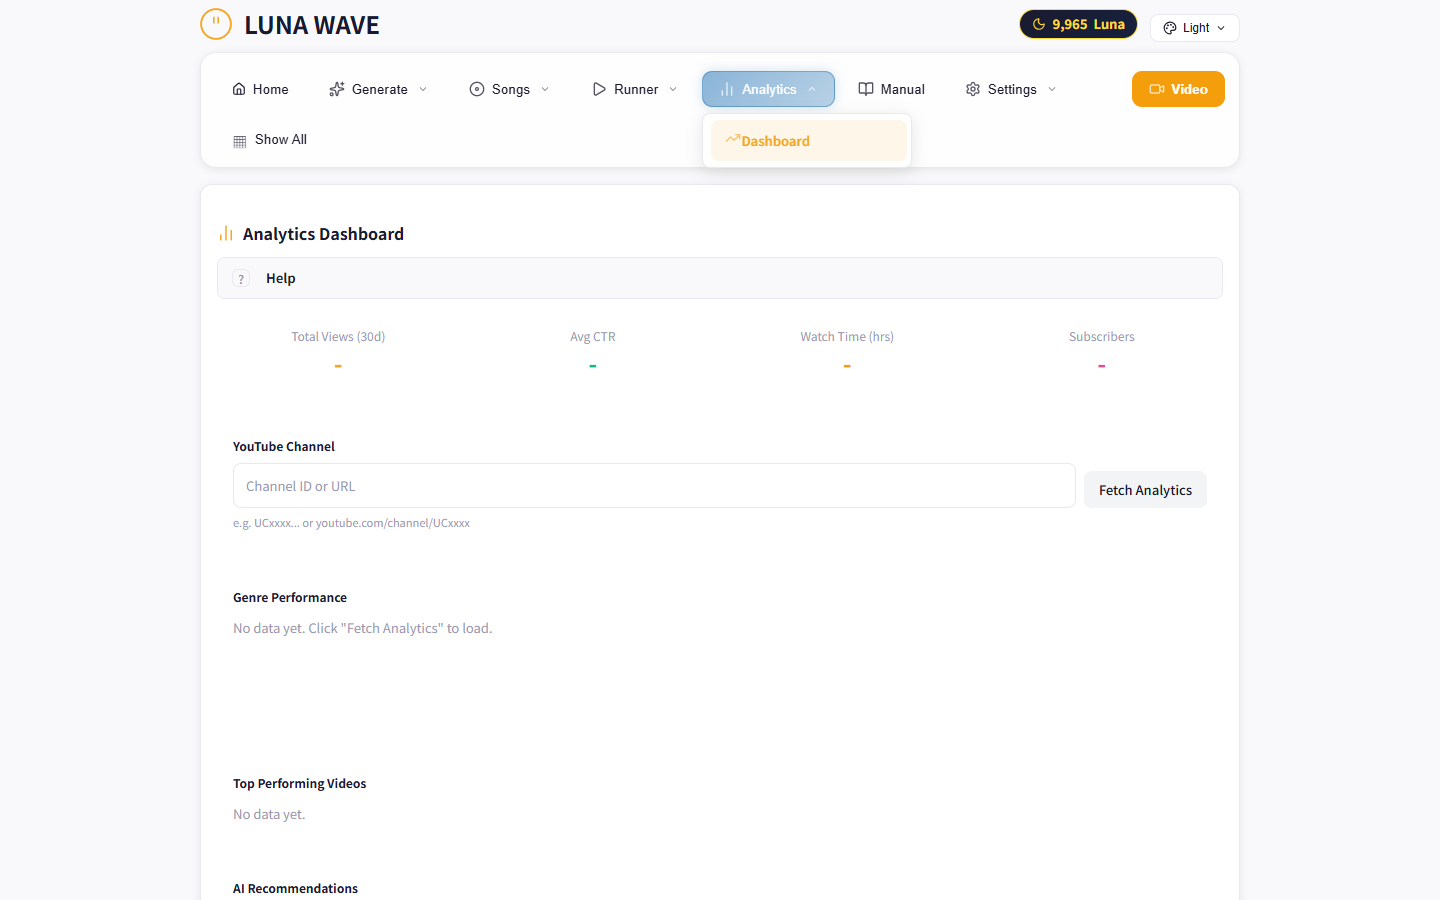
Task: Click the Analytics bar chart icon
Action: coord(726,89)
